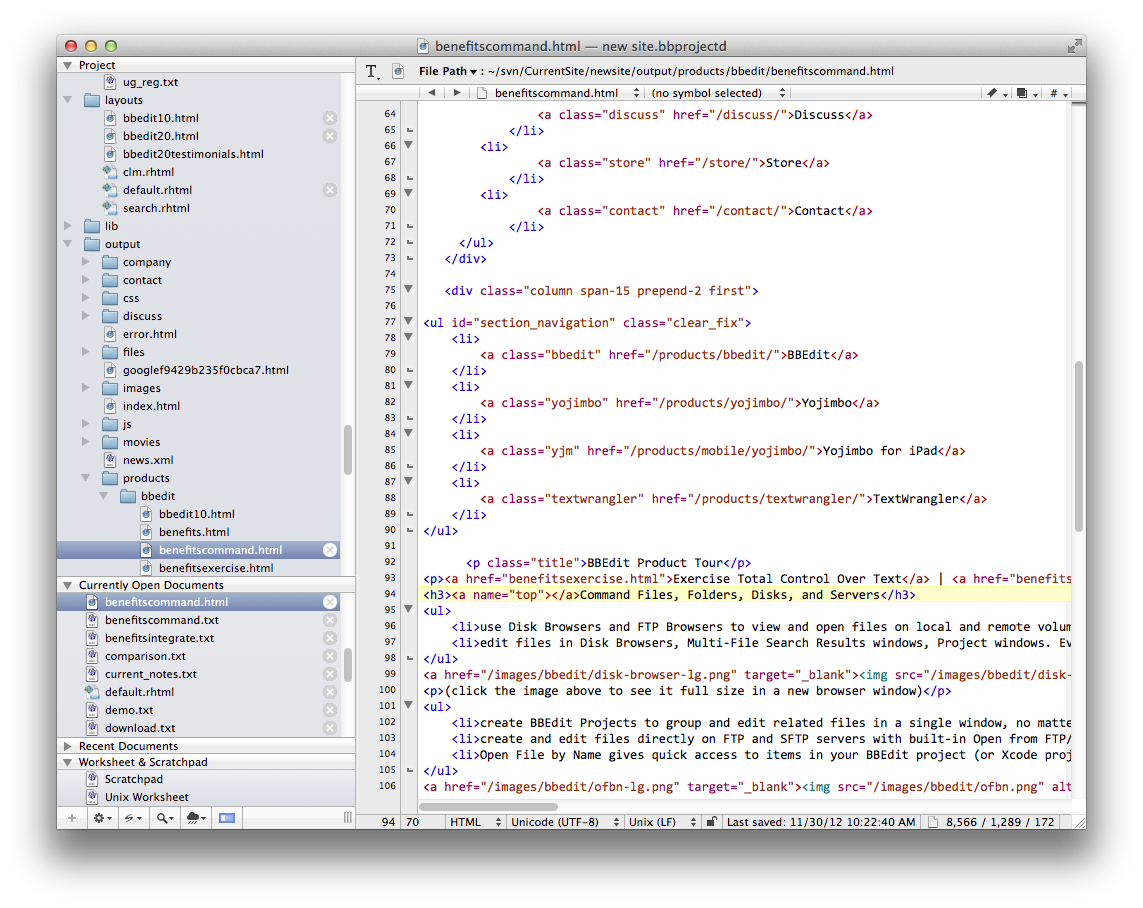The image size is (1143, 908).
Task: Select ug_reg.txt at top of project list
Action: coord(150,82)
